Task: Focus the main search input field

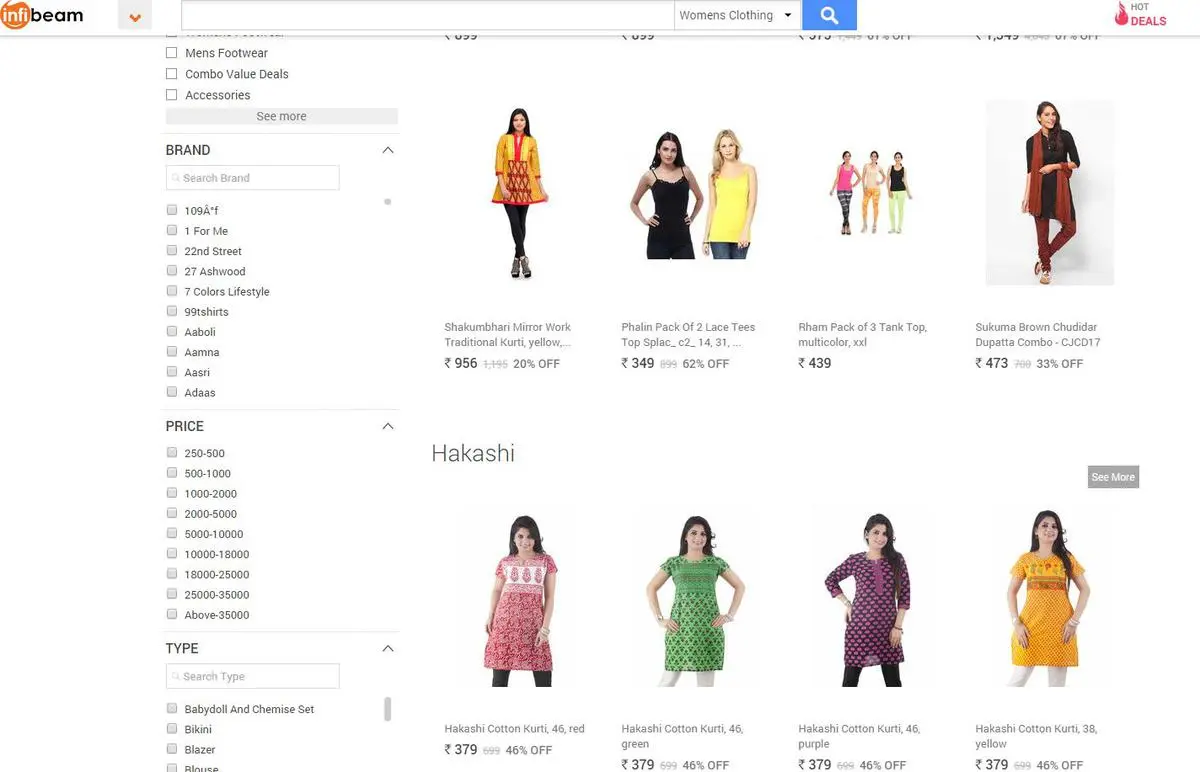Action: 428,15
